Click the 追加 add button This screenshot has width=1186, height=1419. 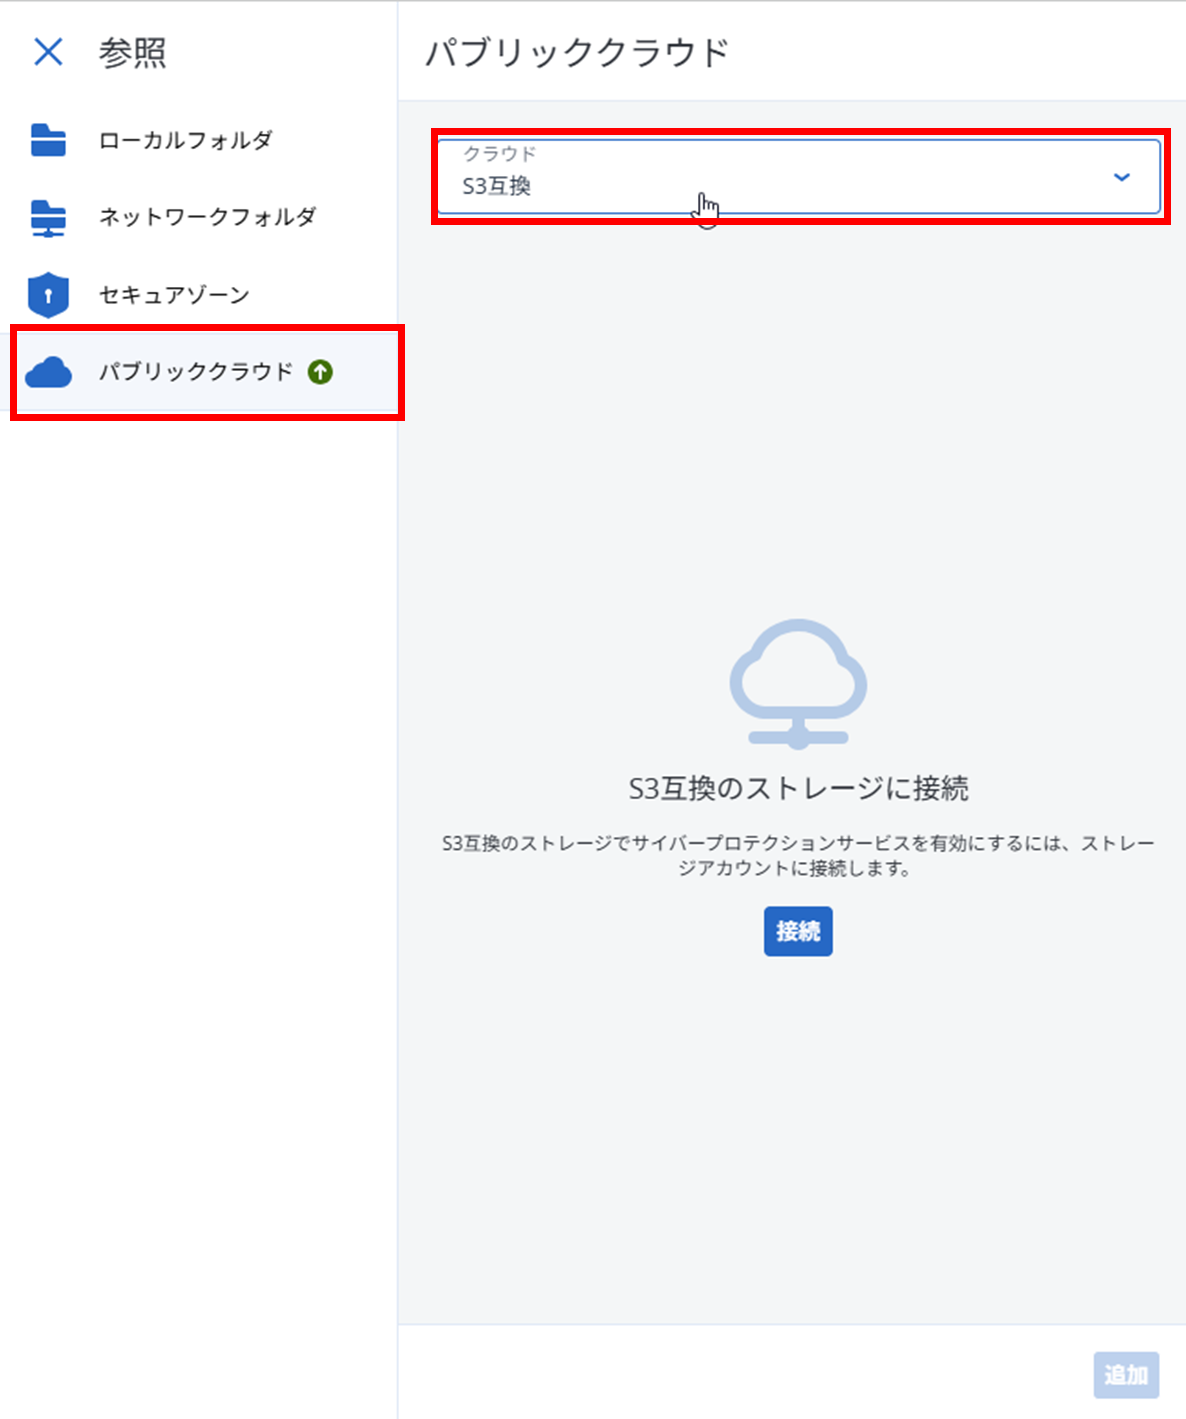(1126, 1375)
